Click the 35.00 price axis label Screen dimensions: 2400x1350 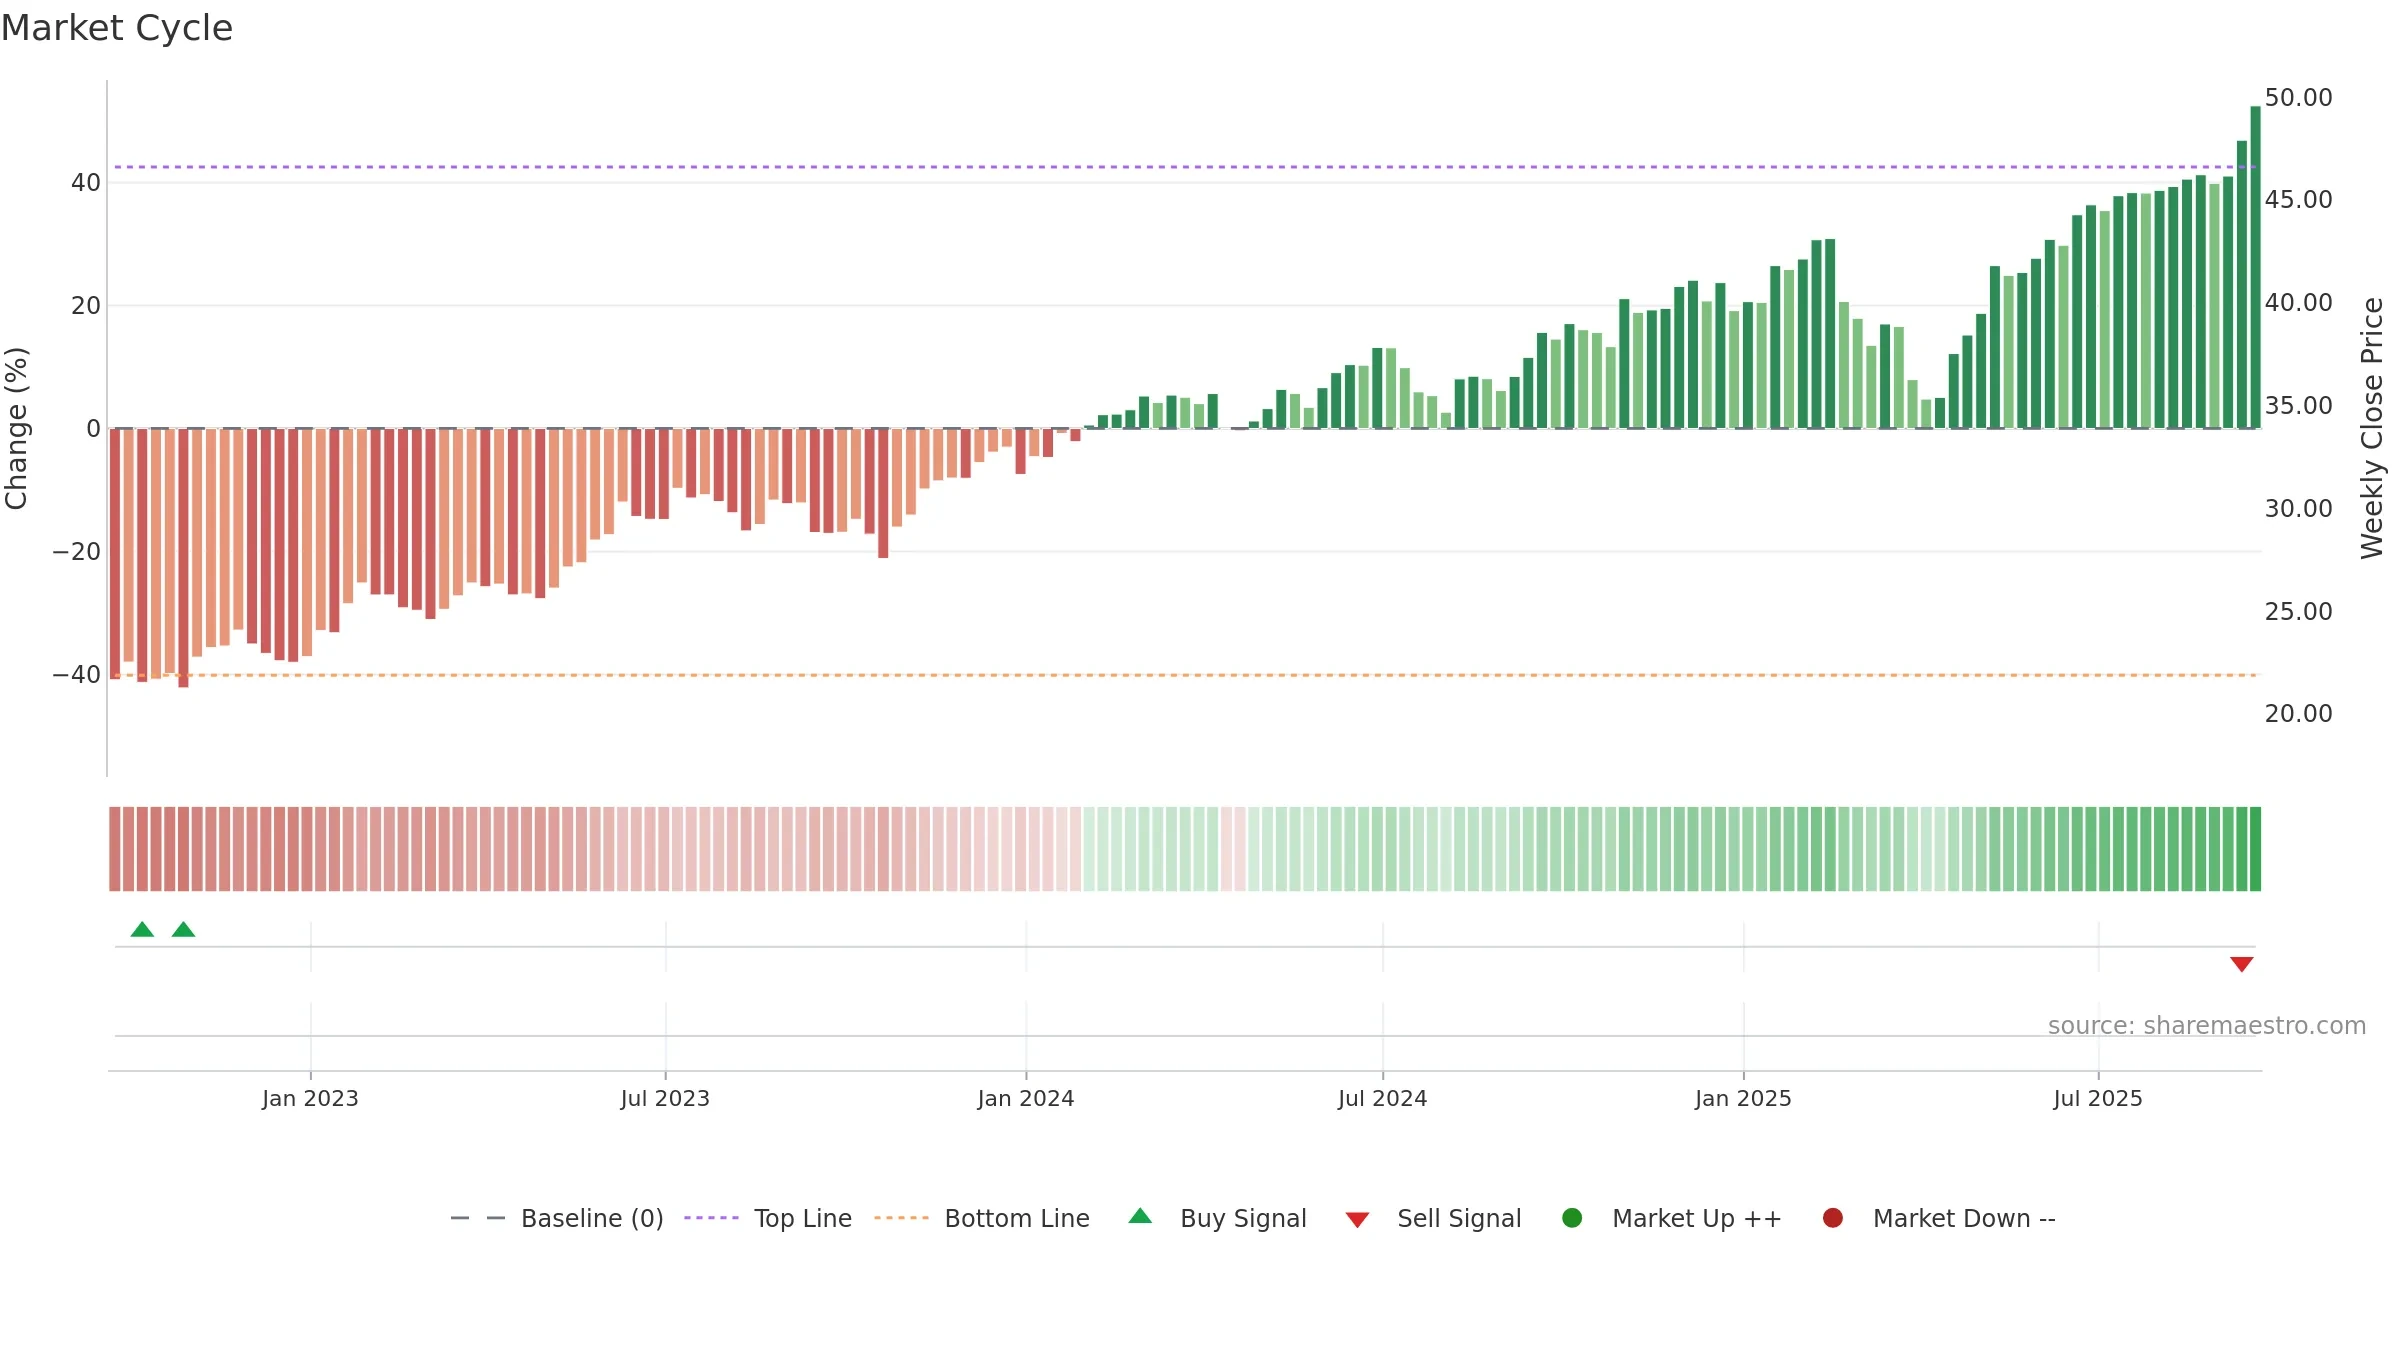(2298, 405)
